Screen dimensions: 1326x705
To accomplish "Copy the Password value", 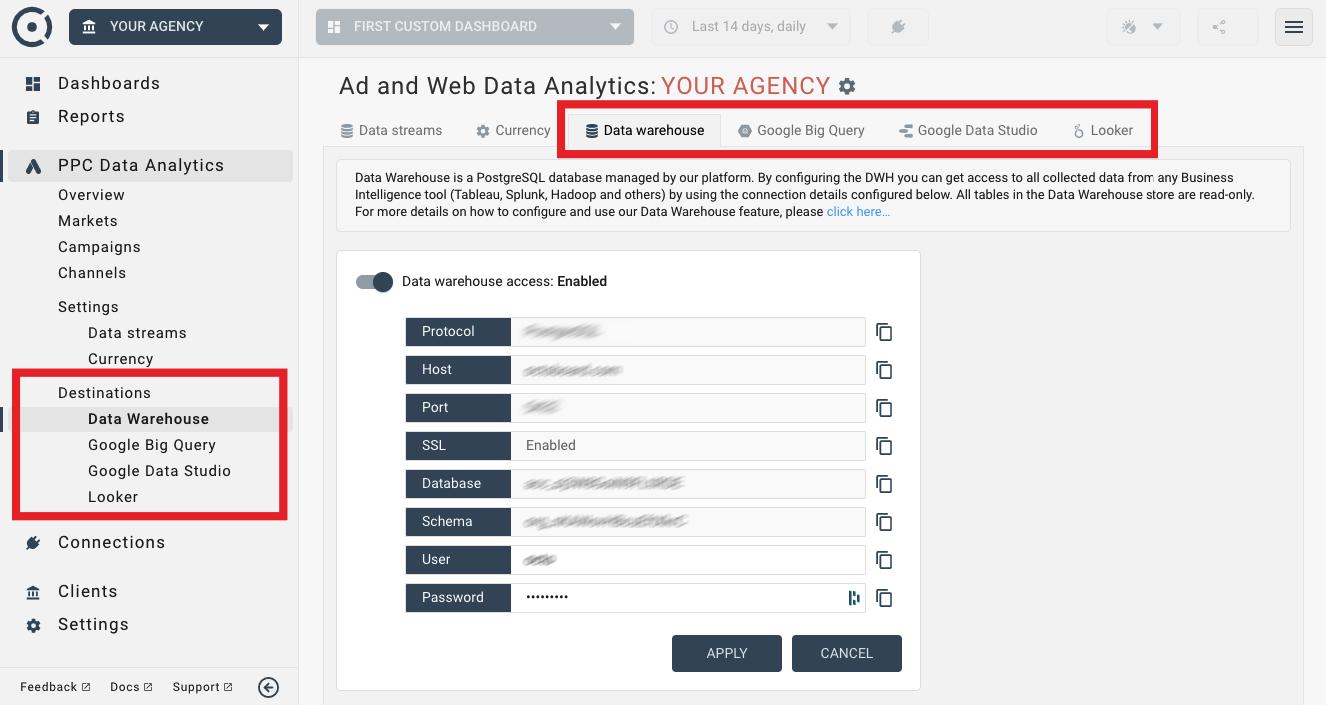I will pos(884,598).
